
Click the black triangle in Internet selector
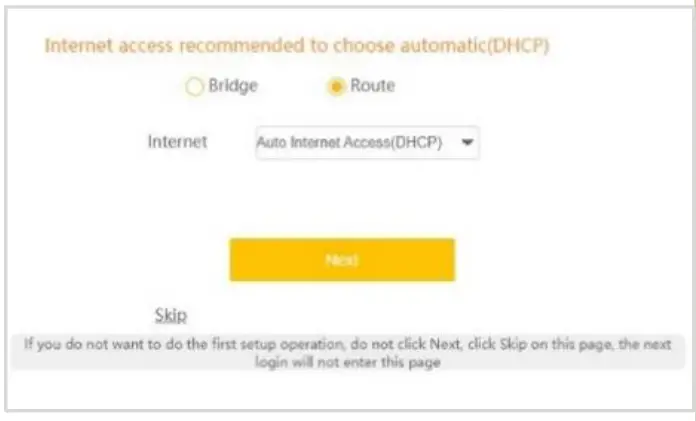click(x=466, y=142)
